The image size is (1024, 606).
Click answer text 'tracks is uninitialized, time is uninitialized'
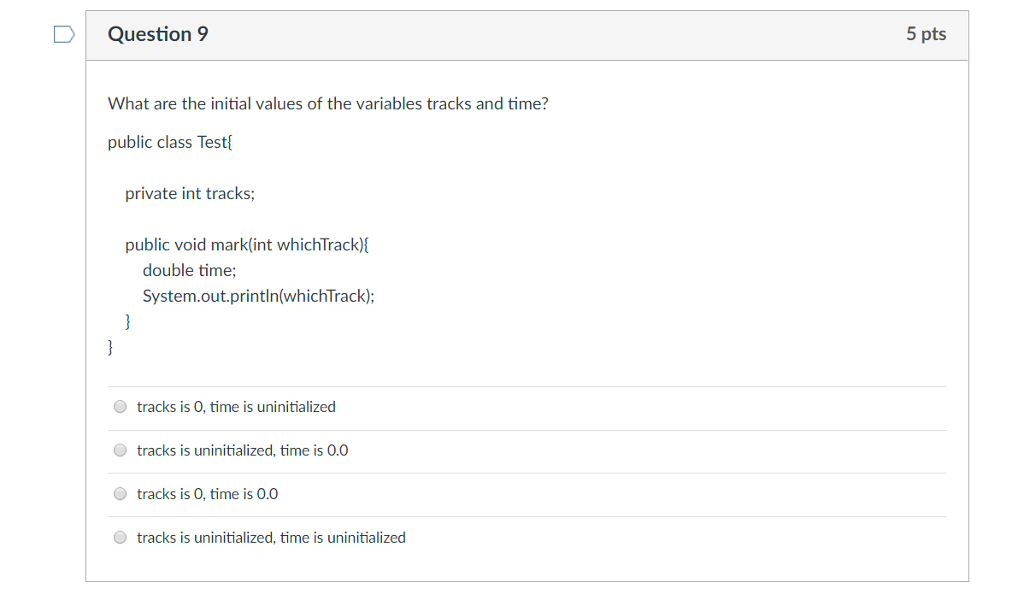point(271,538)
